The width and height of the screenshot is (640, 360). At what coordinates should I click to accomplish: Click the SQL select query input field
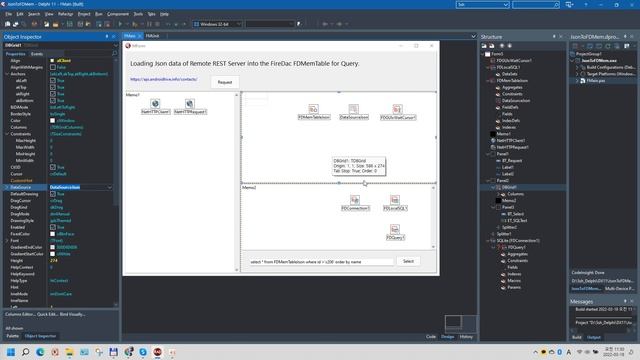click(321, 262)
